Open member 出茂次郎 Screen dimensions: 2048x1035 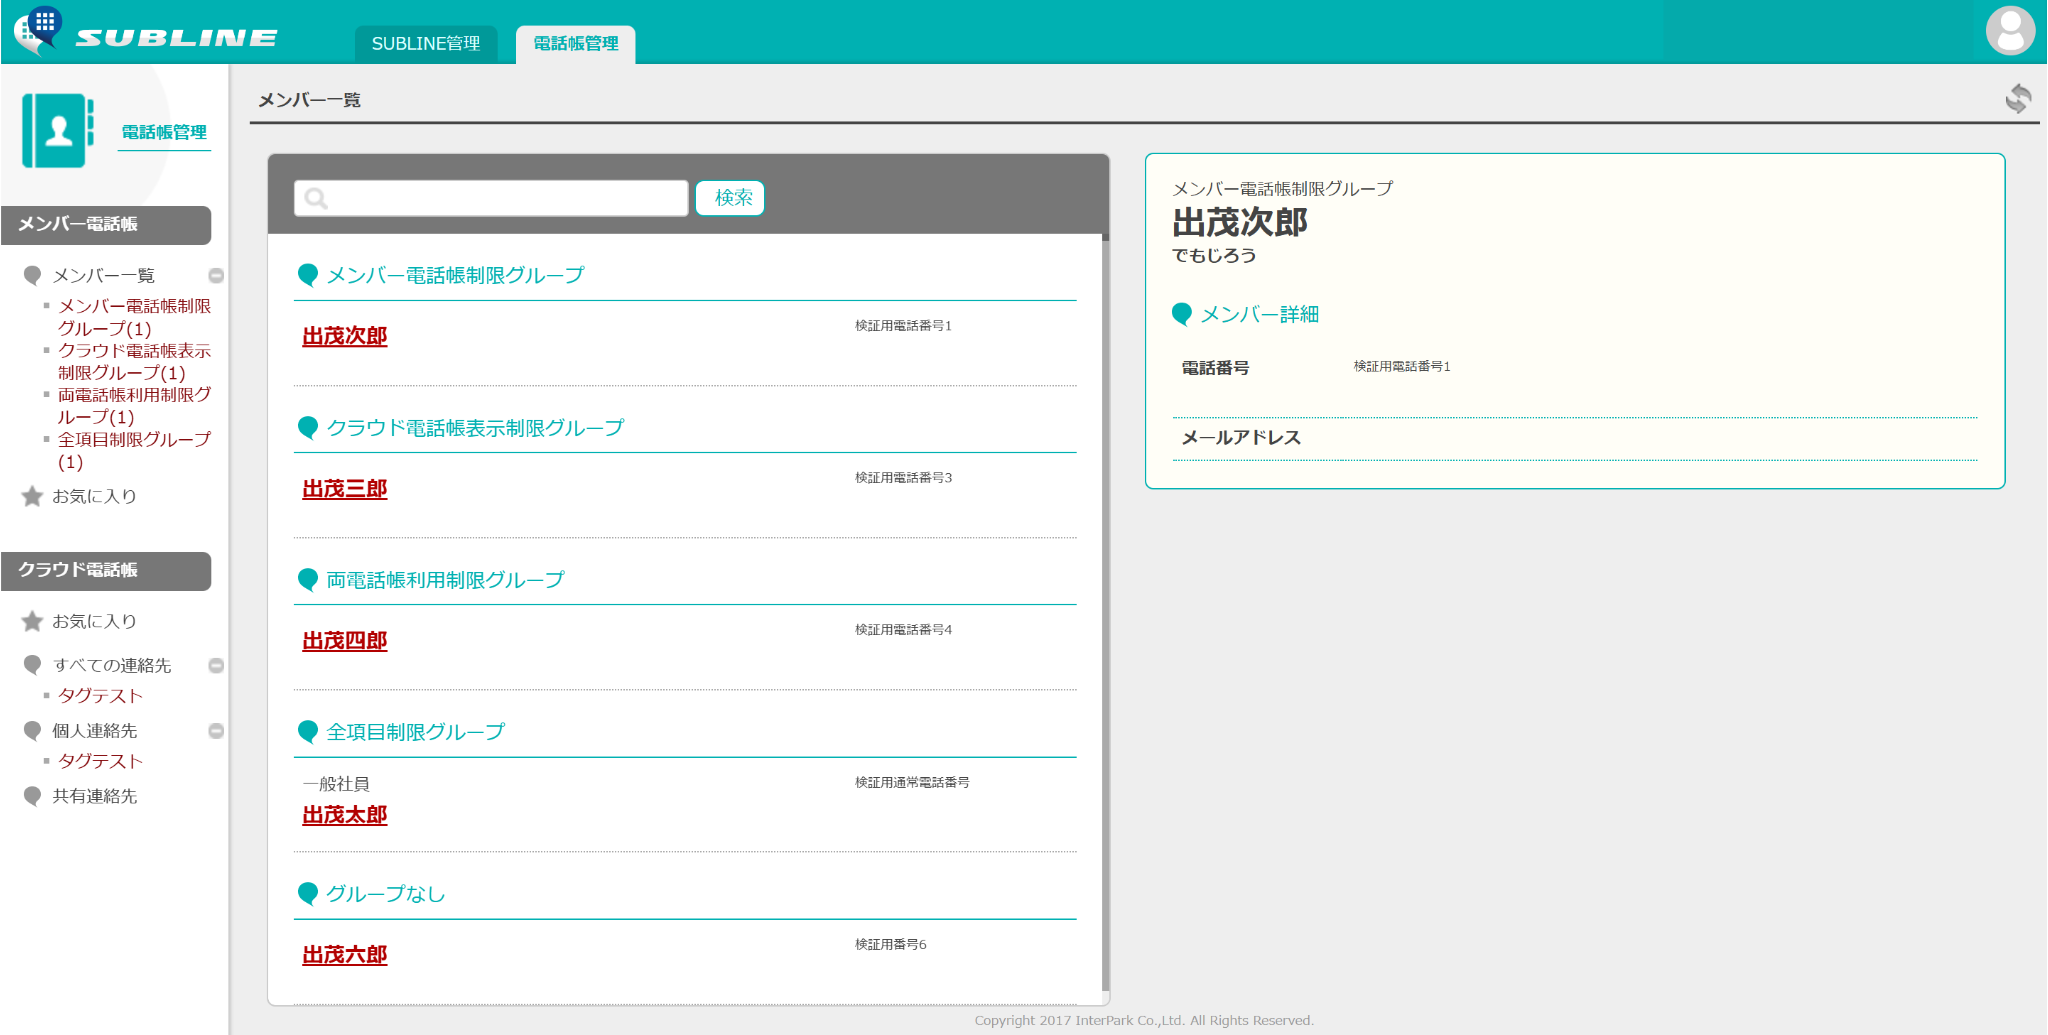[x=345, y=337]
